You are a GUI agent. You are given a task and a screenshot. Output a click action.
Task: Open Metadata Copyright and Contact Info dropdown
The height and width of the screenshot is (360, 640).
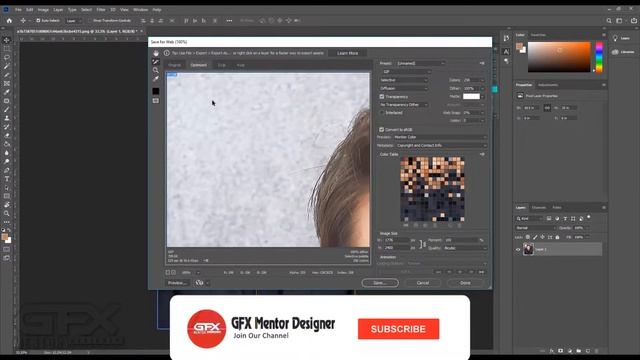coord(441,145)
